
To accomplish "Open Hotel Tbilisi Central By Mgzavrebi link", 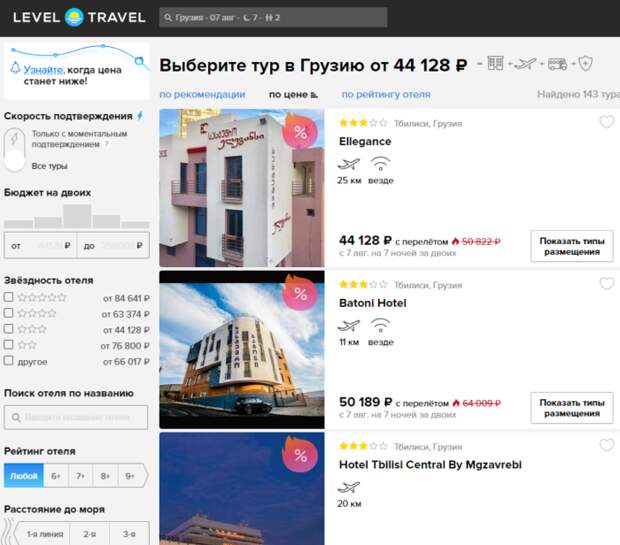I will (x=430, y=465).
